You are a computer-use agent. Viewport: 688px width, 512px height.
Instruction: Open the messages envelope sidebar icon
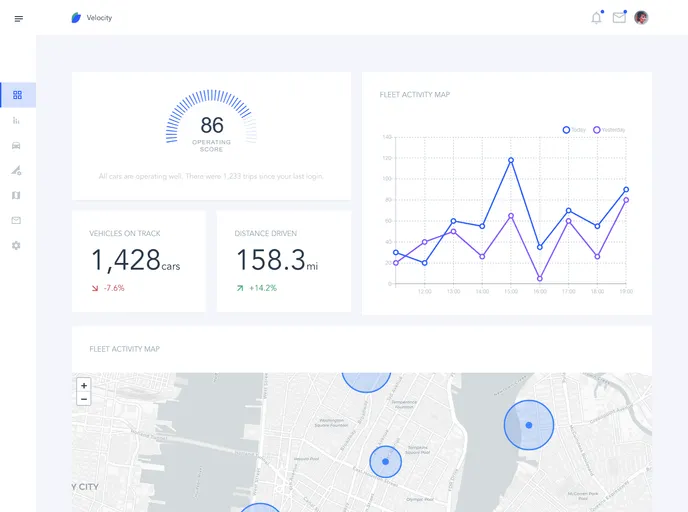pos(16,220)
